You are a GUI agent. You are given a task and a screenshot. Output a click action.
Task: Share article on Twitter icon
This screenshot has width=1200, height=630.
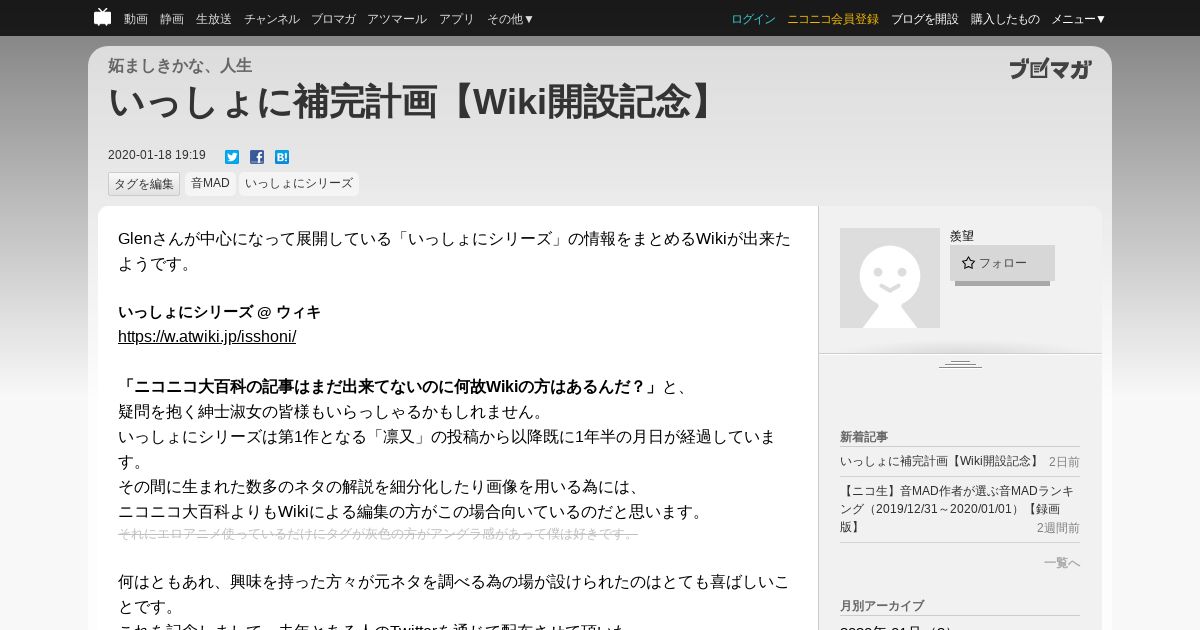[x=232, y=157]
